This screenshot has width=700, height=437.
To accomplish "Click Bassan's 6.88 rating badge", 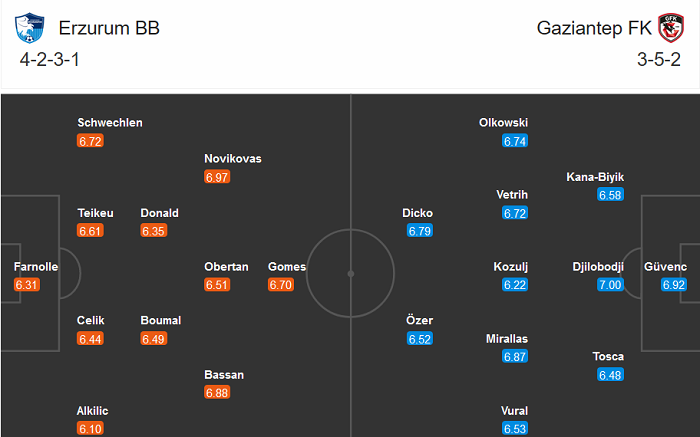I will pyautogui.click(x=217, y=393).
